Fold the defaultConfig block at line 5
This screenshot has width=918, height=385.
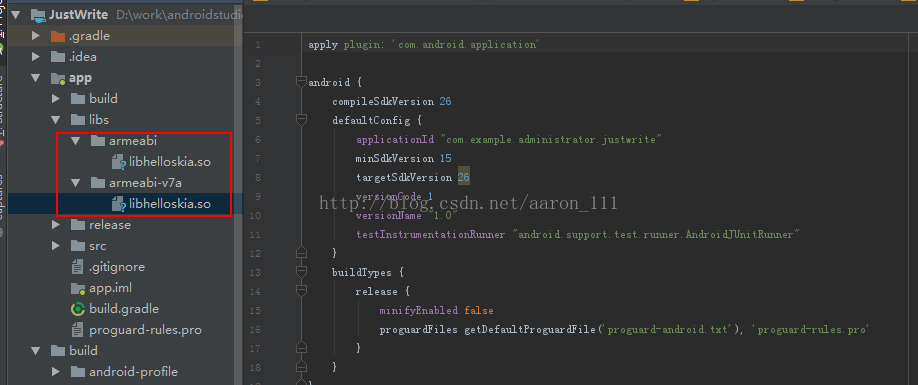pos(301,120)
